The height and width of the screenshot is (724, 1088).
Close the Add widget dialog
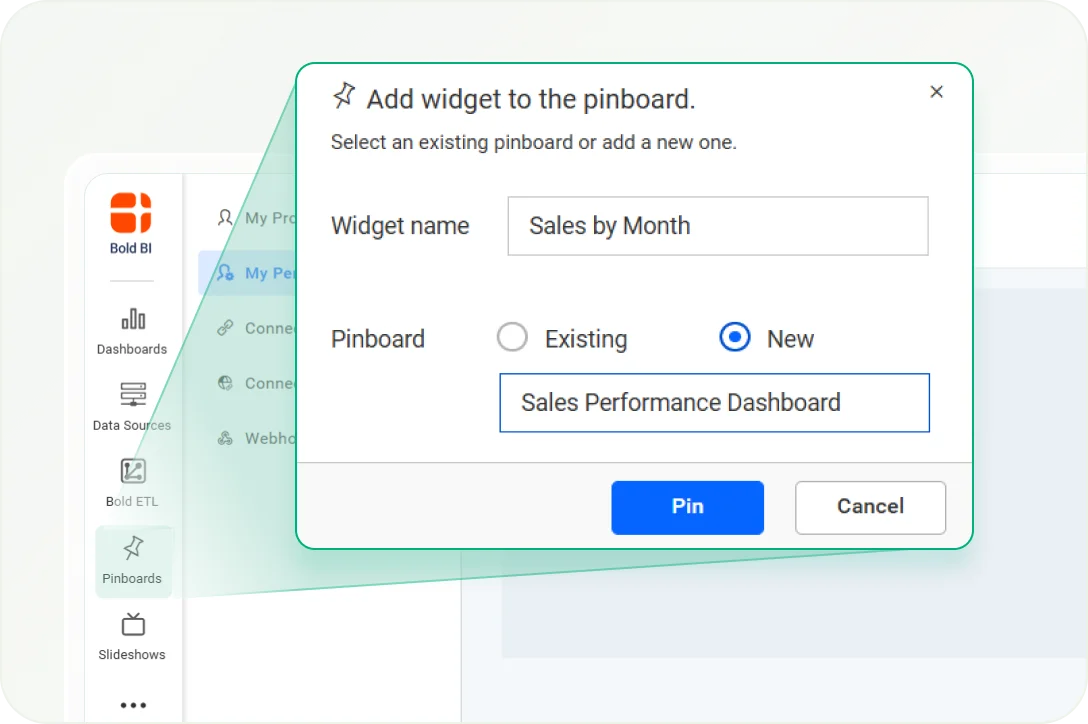(936, 92)
